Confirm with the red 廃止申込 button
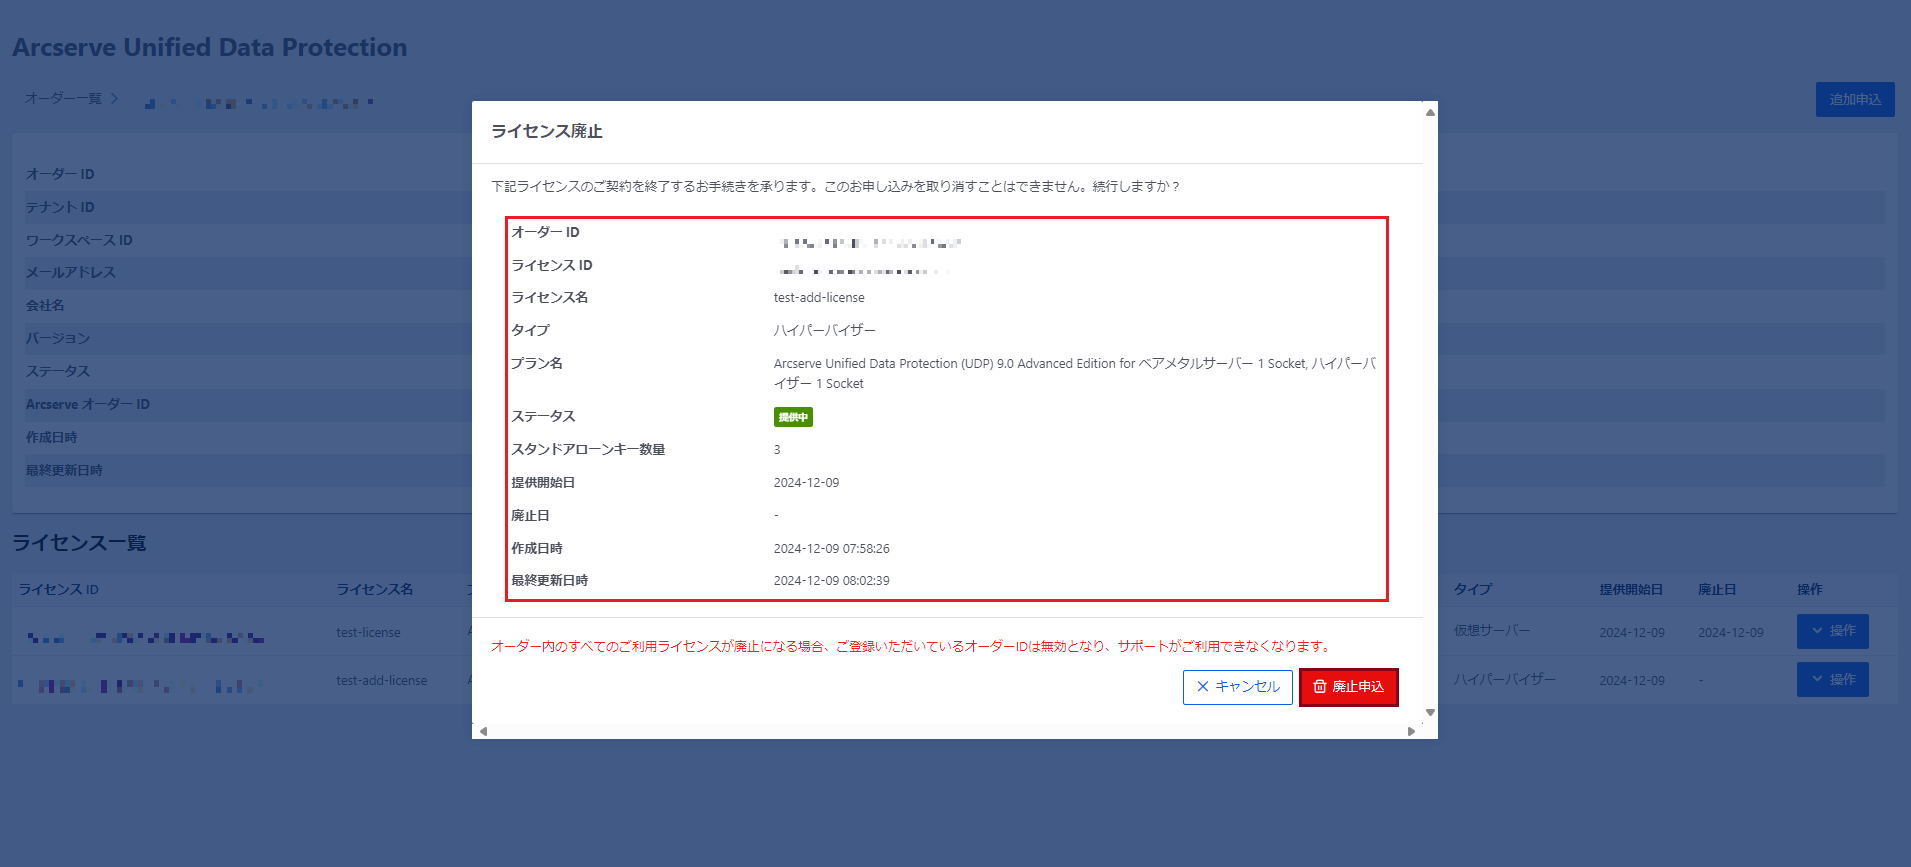Viewport: 1911px width, 867px height. pos(1348,687)
